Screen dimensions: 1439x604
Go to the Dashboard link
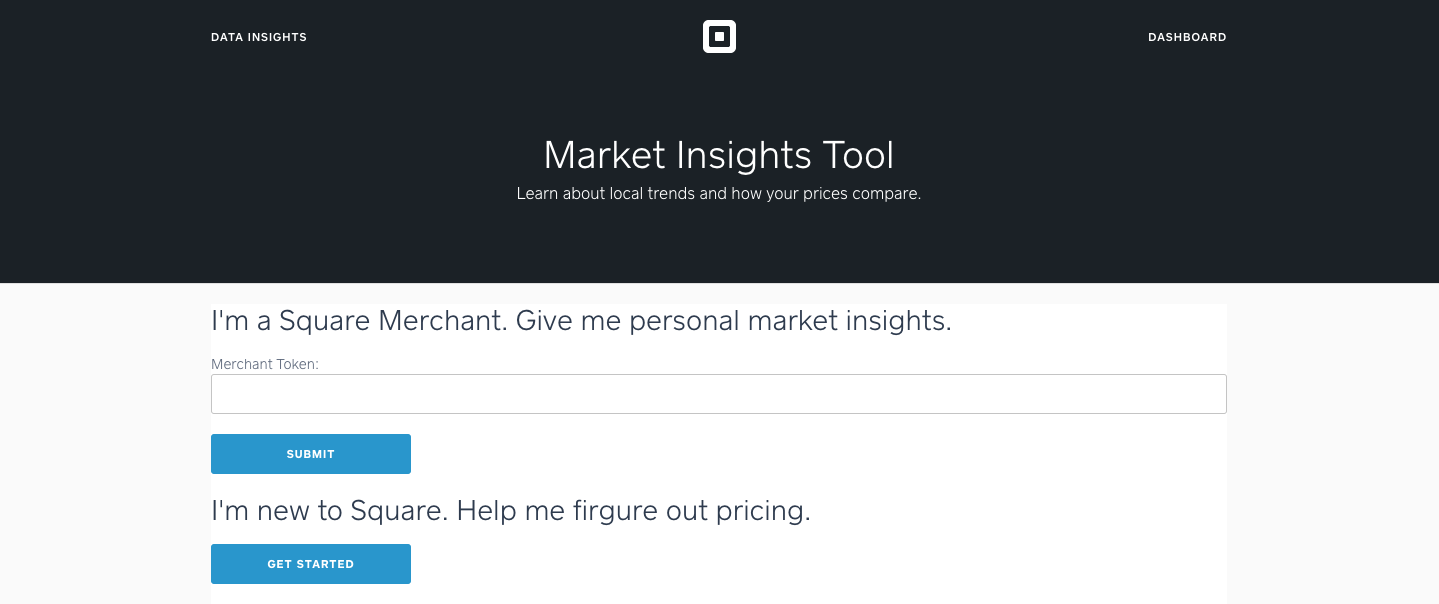1187,37
